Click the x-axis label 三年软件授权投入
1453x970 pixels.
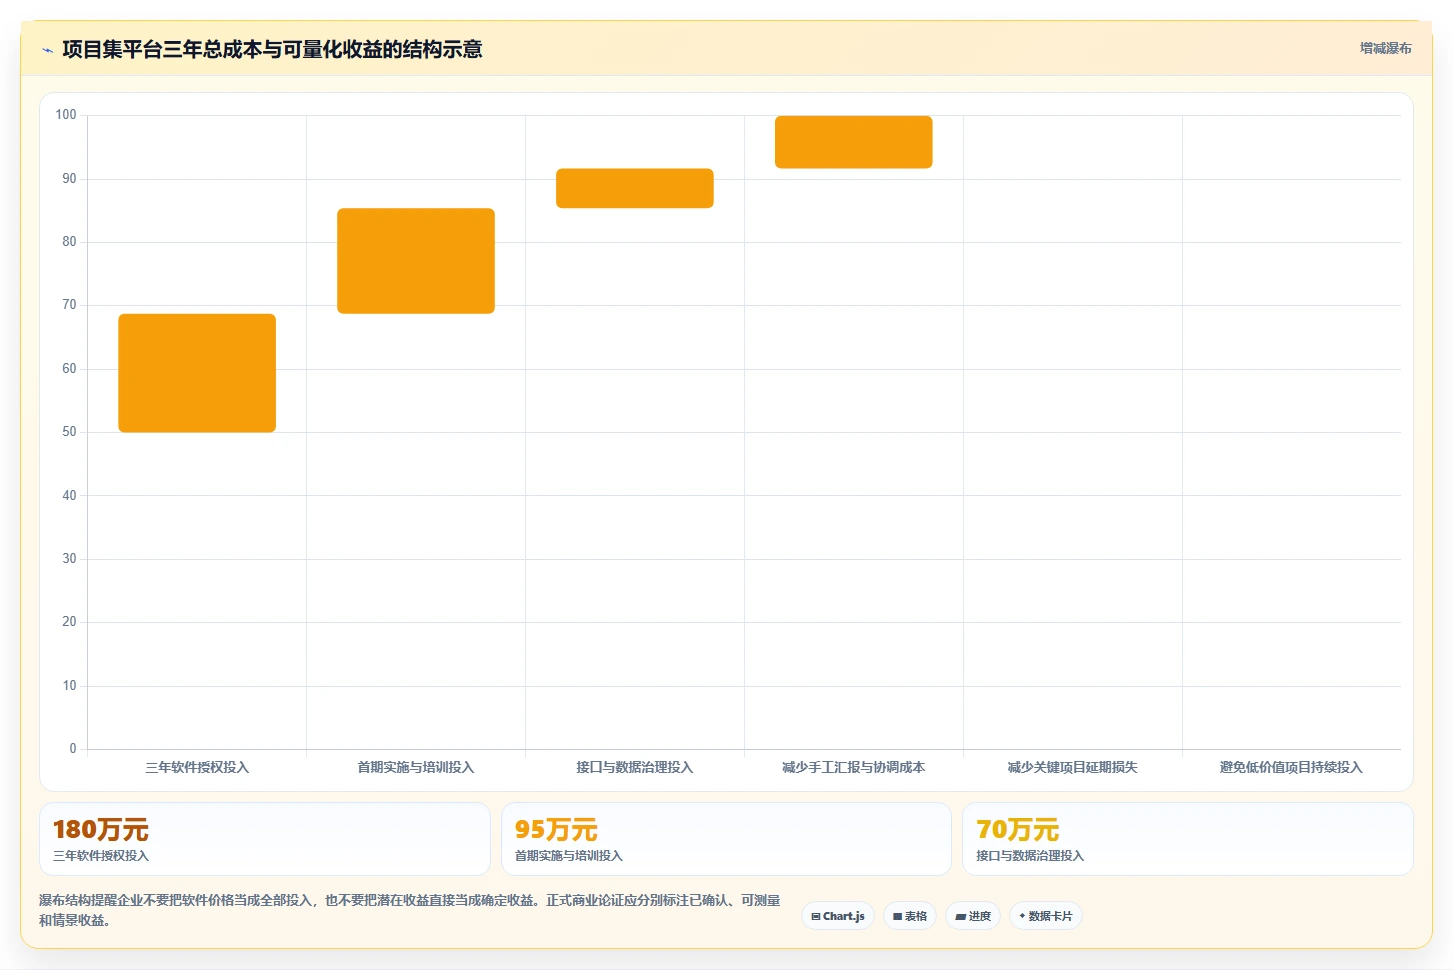(197, 767)
